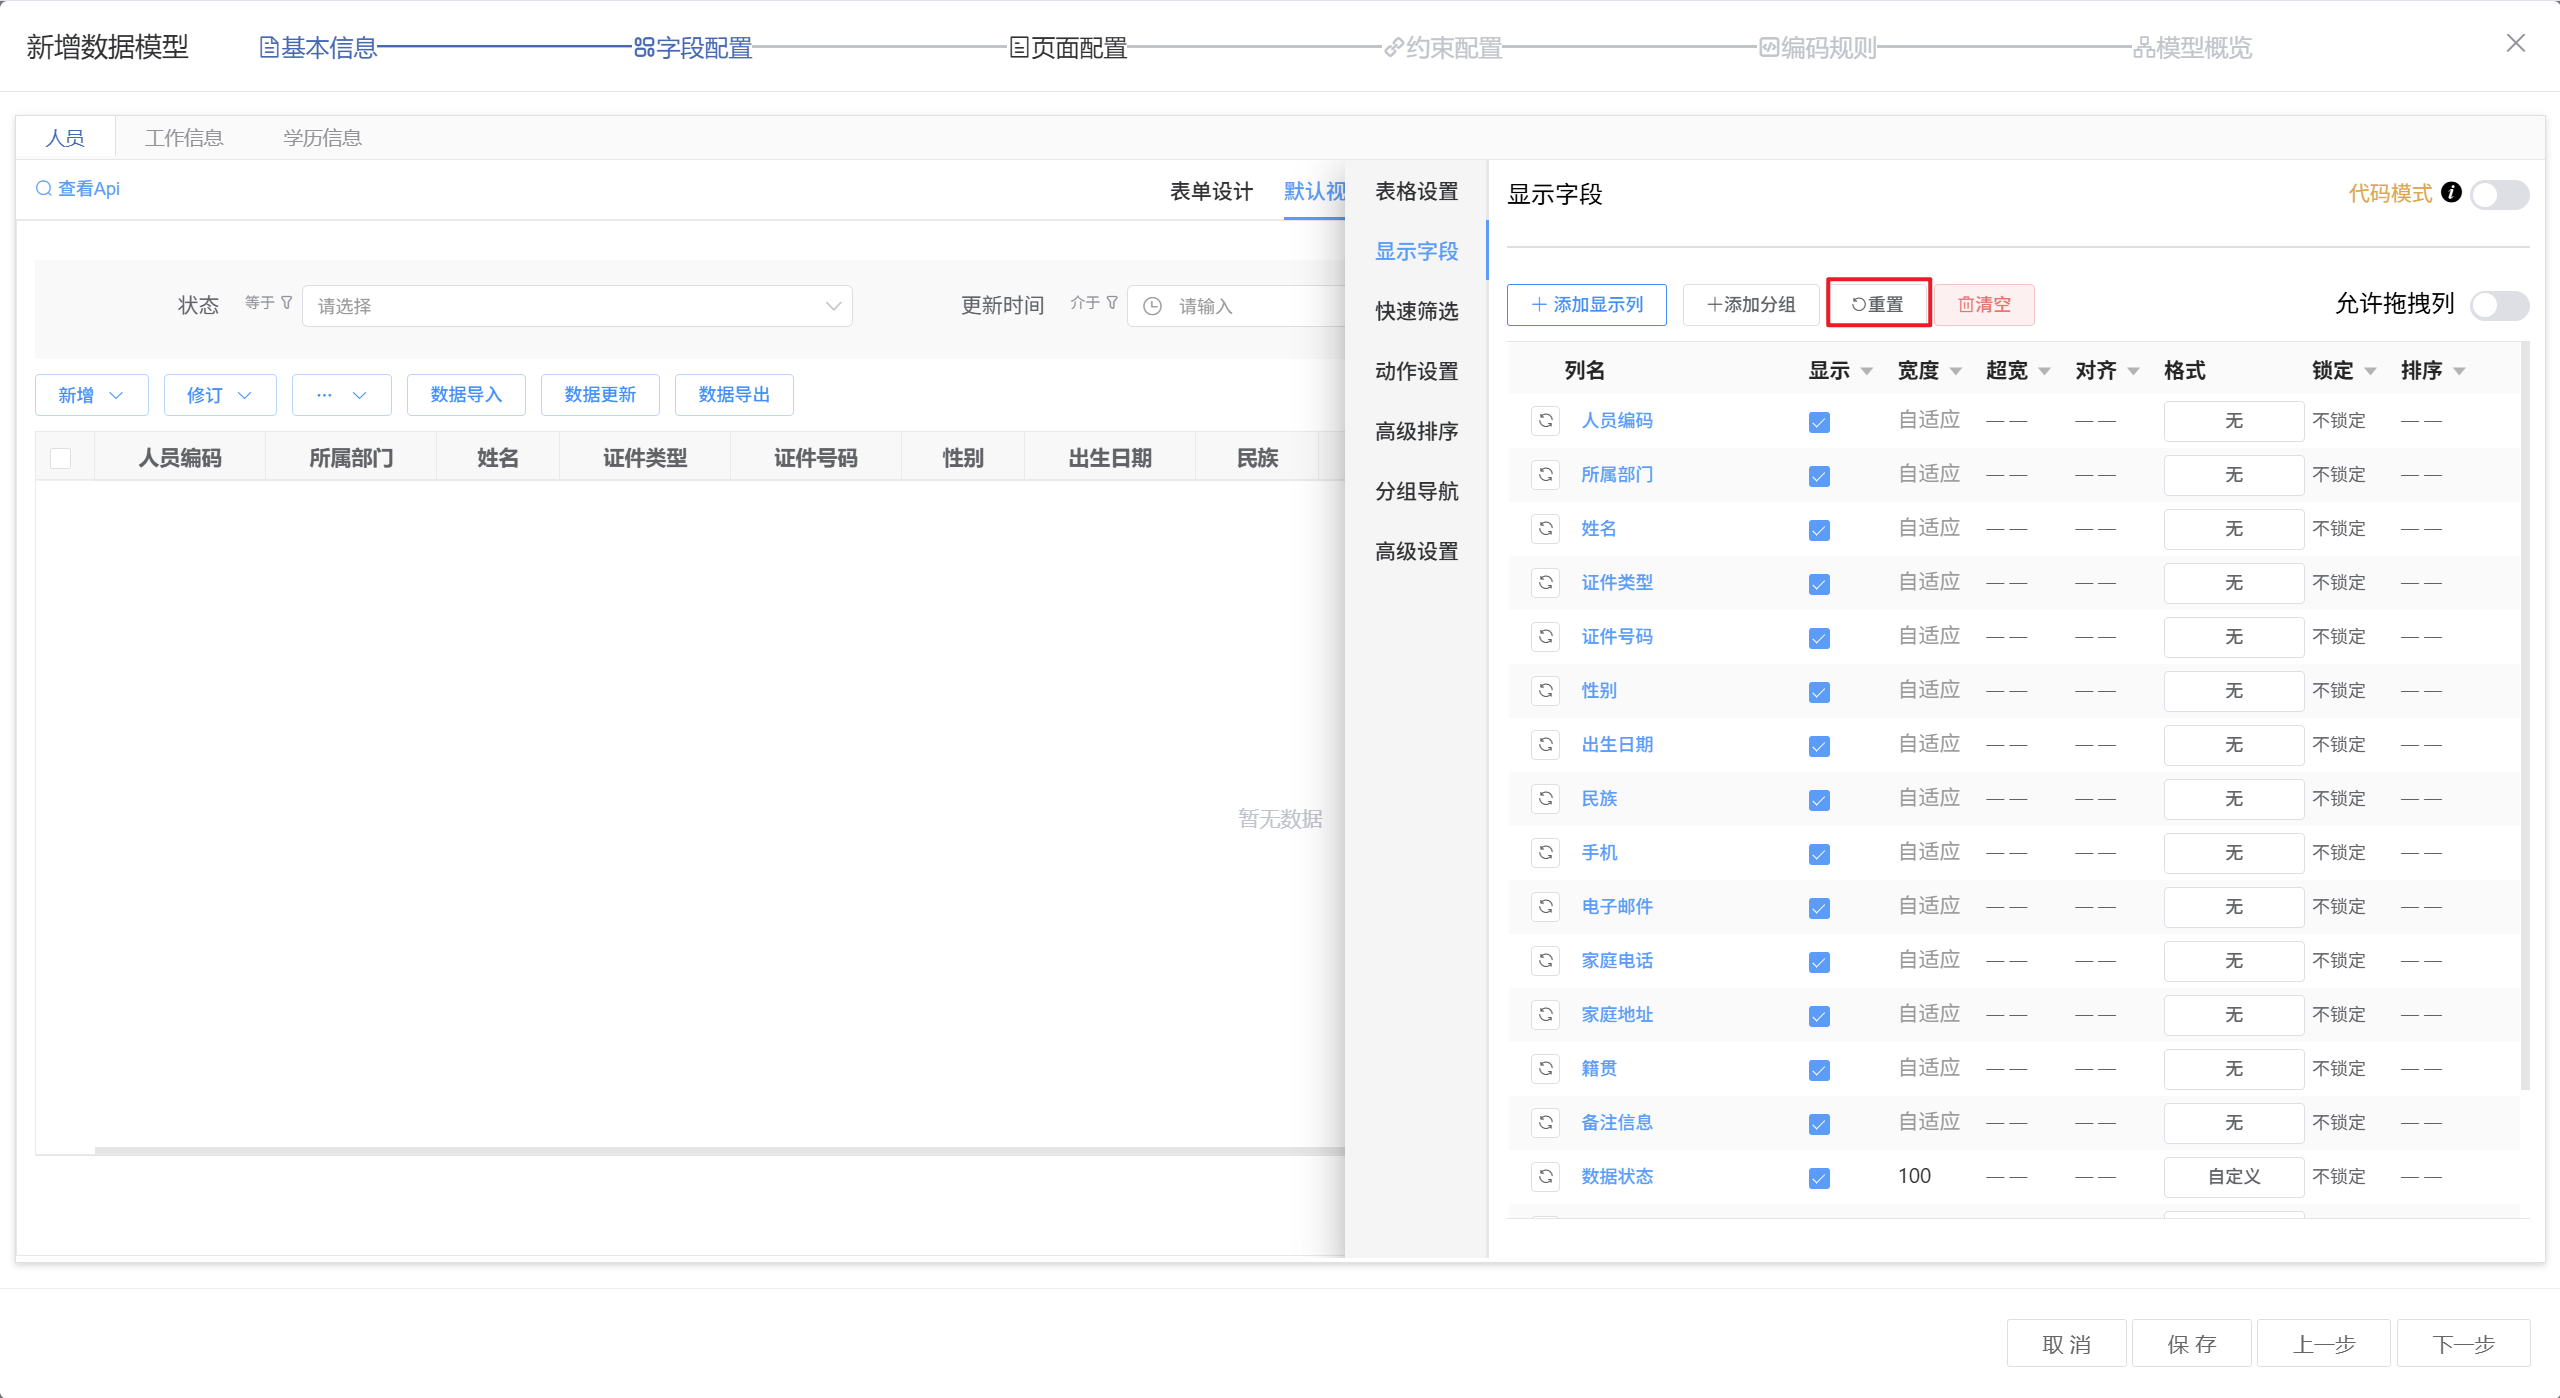The image size is (2560, 1398).
Task: Click the refresh icon beside 数据状态 row
Action: point(1545,1177)
